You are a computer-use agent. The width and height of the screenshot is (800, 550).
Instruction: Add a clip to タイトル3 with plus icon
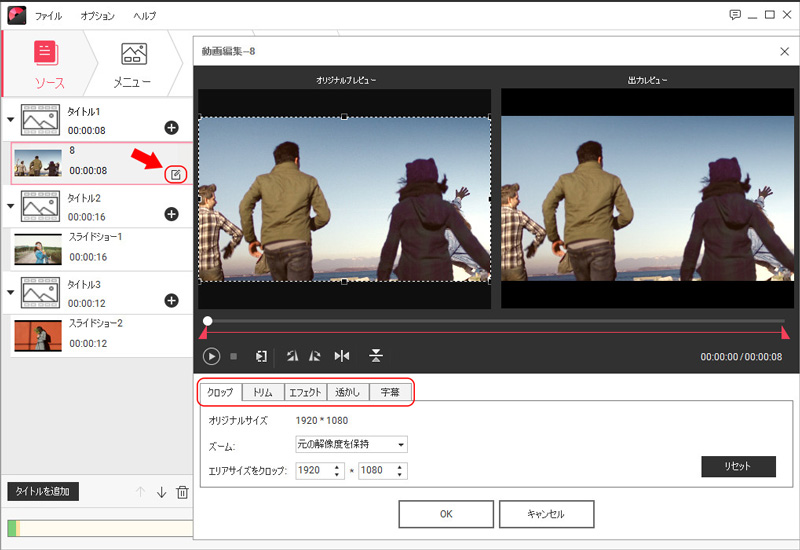(x=171, y=301)
